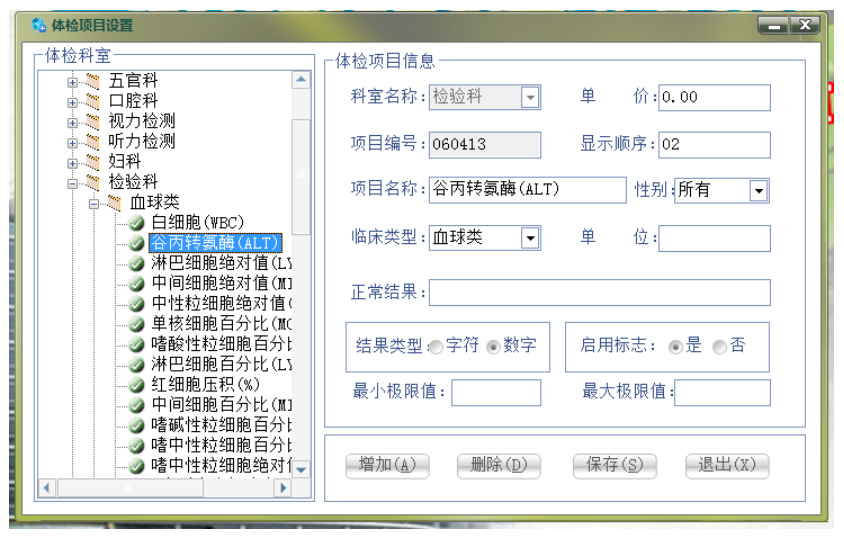844x536 pixels.
Task: Click the folder icon beside 视力检测
Action: pos(93,122)
